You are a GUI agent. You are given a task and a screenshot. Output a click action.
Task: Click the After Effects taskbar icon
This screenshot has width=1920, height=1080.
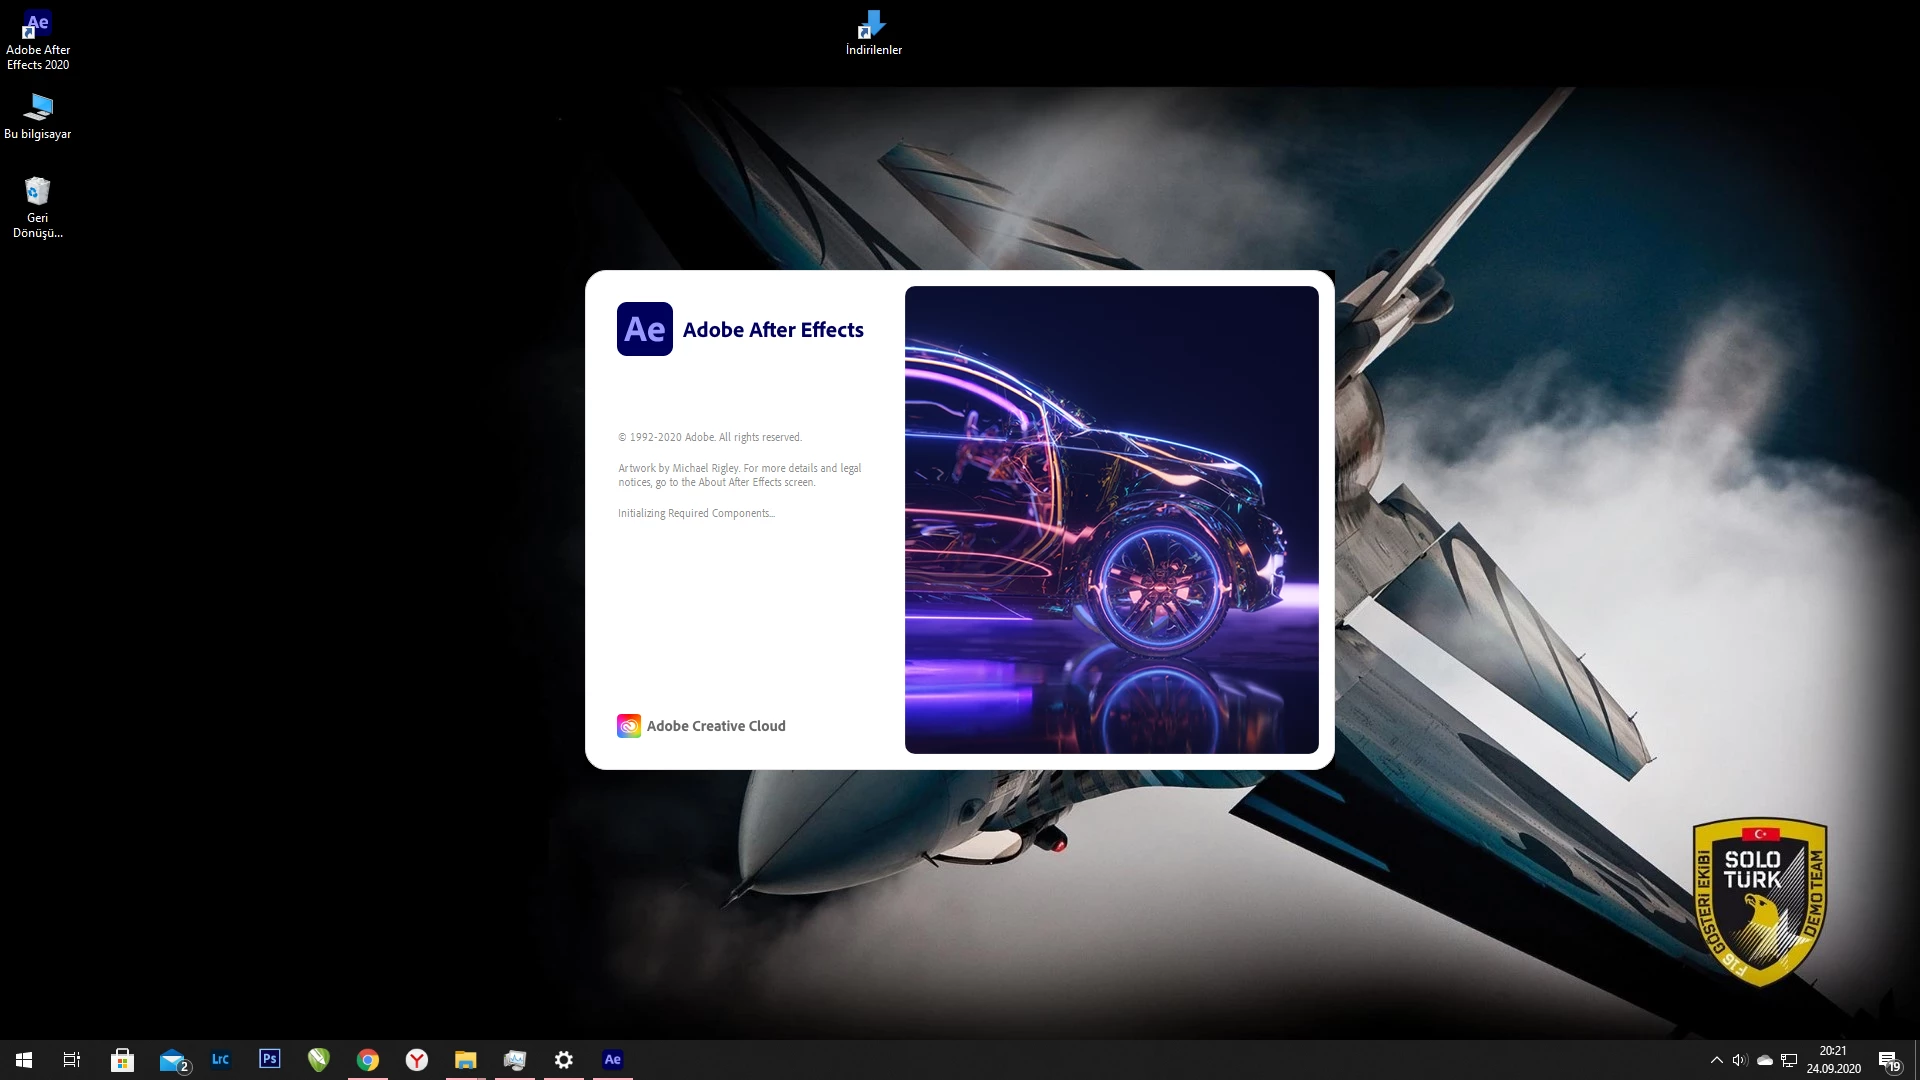click(x=612, y=1059)
